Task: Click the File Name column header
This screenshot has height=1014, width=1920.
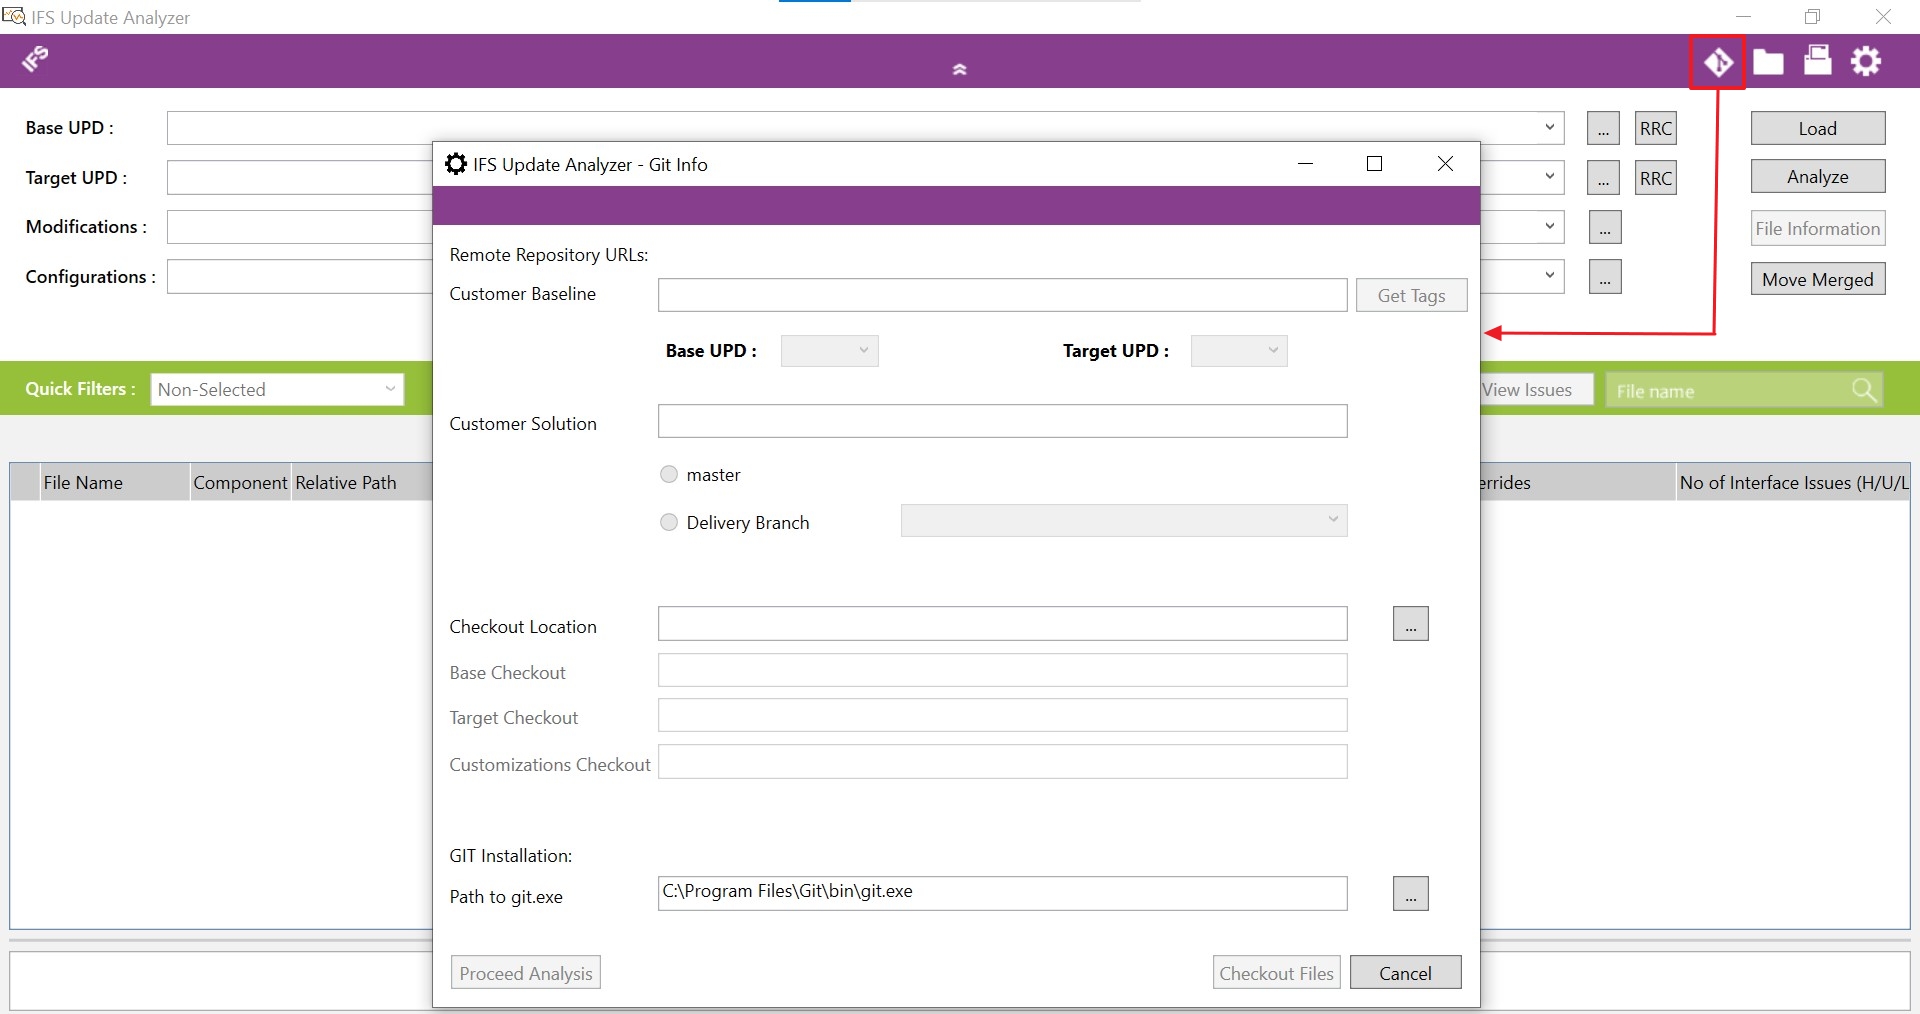Action: [x=83, y=483]
